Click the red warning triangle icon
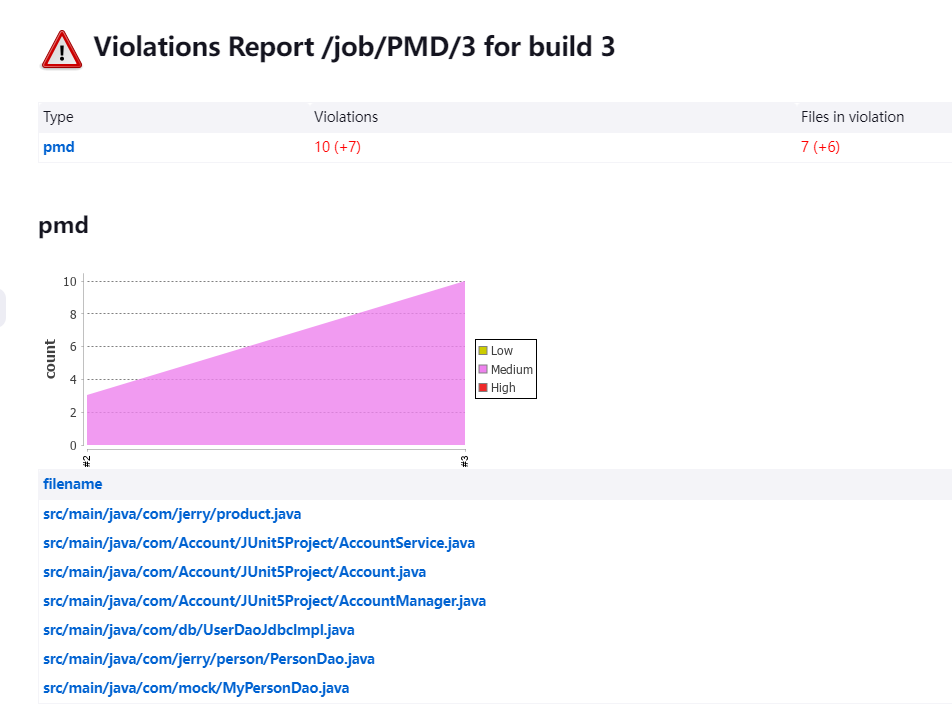This screenshot has width=952, height=722. pyautogui.click(x=61, y=50)
